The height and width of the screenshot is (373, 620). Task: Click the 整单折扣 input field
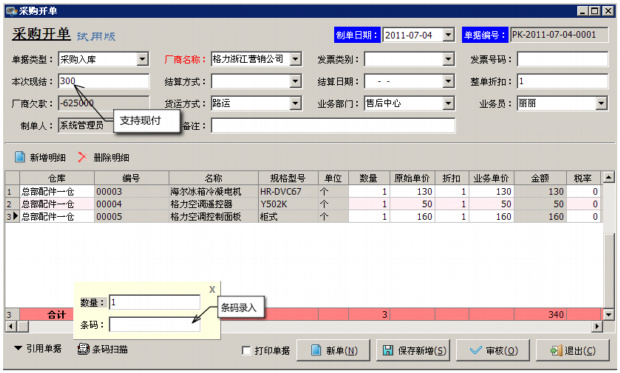(562, 81)
